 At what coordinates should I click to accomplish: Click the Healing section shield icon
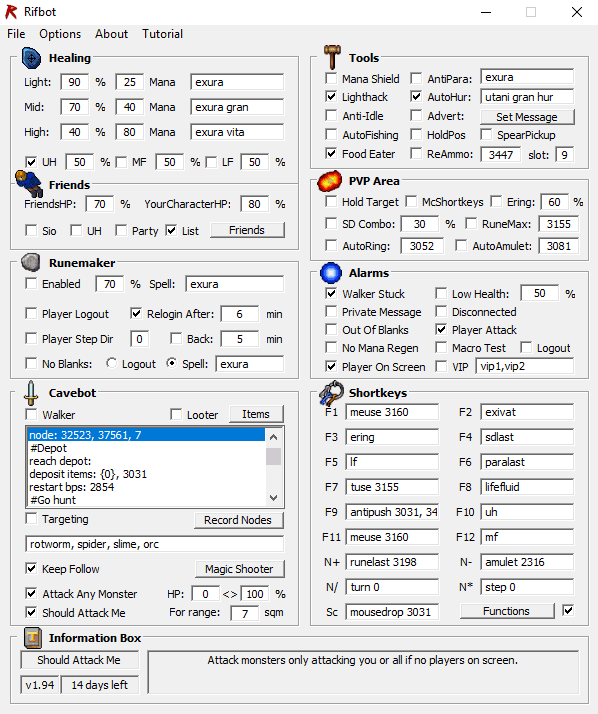31,58
